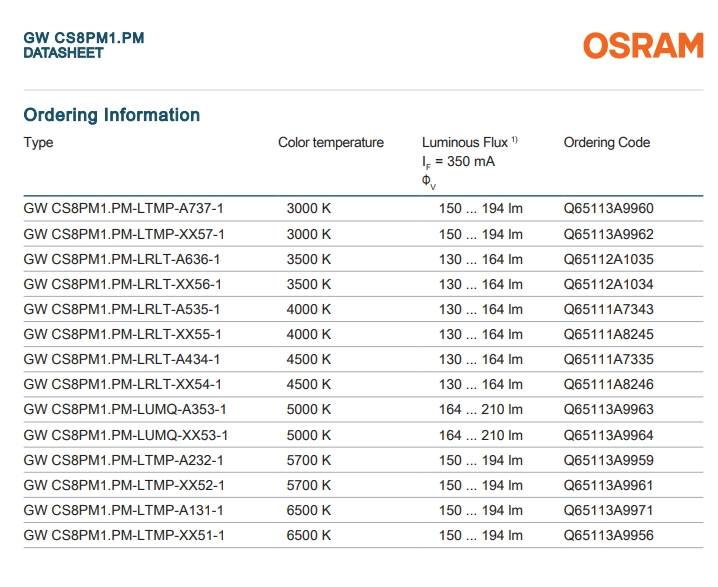The image size is (718, 587).
Task: Click ordering code Q65113A9959
Action: 609,460
